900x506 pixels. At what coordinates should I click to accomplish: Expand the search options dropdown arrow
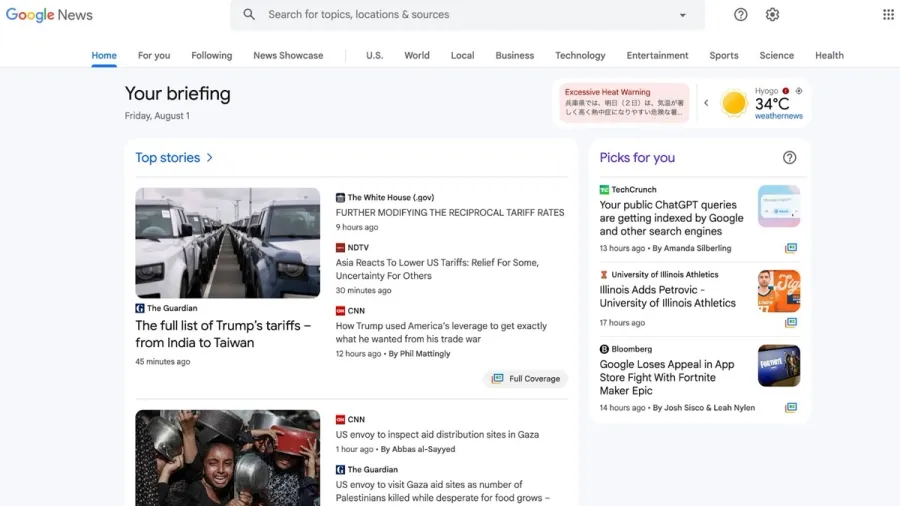(x=682, y=15)
